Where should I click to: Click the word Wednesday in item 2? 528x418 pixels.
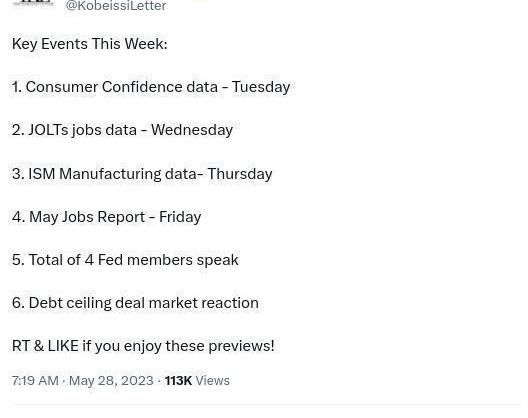pyautogui.click(x=192, y=130)
